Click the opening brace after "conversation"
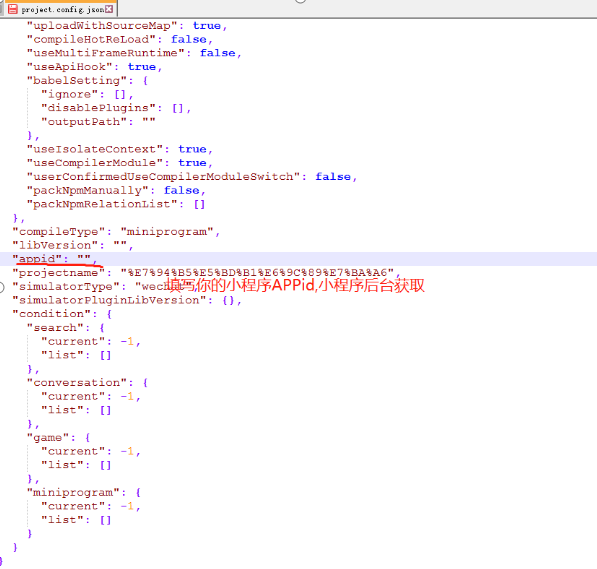597x569 pixels. (x=145, y=382)
